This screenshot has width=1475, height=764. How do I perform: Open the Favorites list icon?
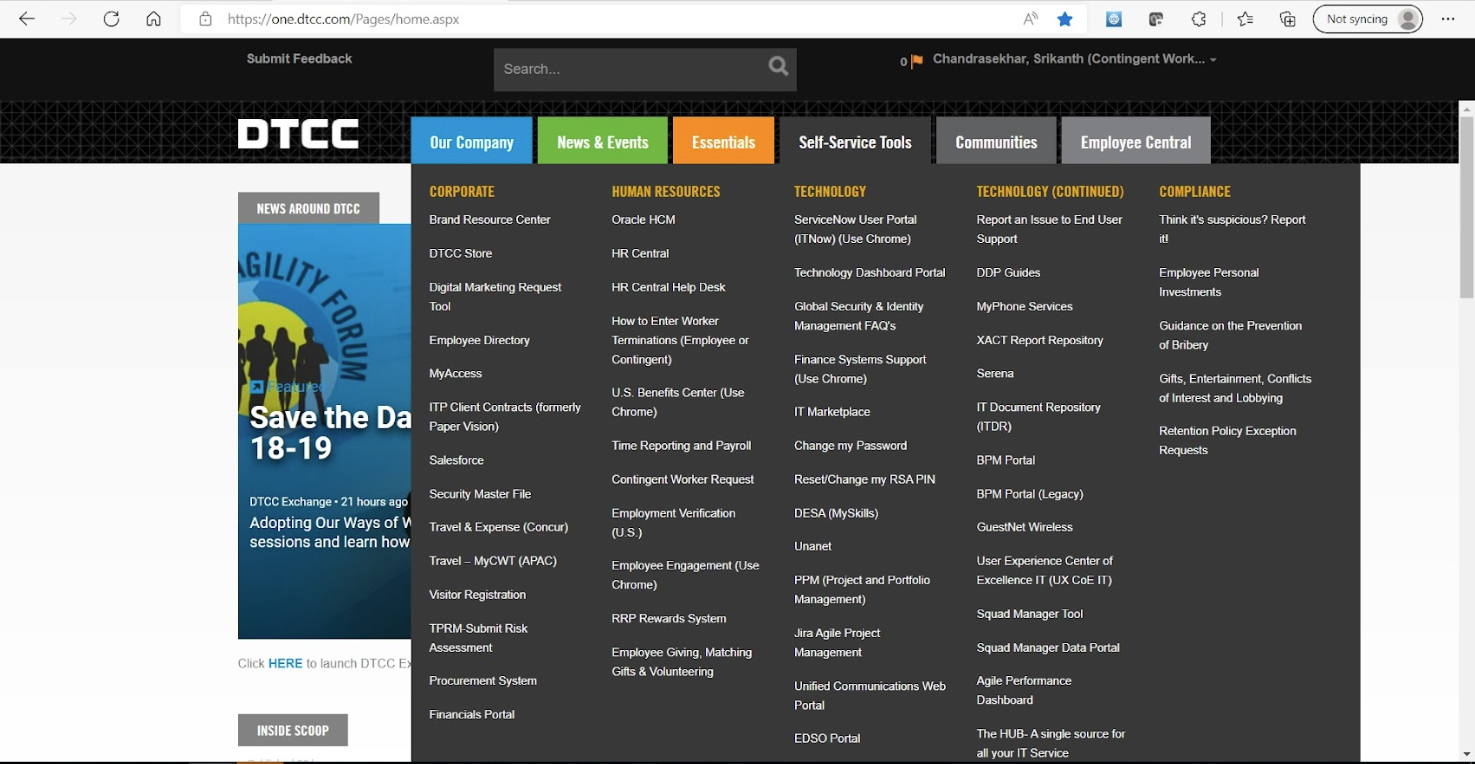coord(1245,19)
